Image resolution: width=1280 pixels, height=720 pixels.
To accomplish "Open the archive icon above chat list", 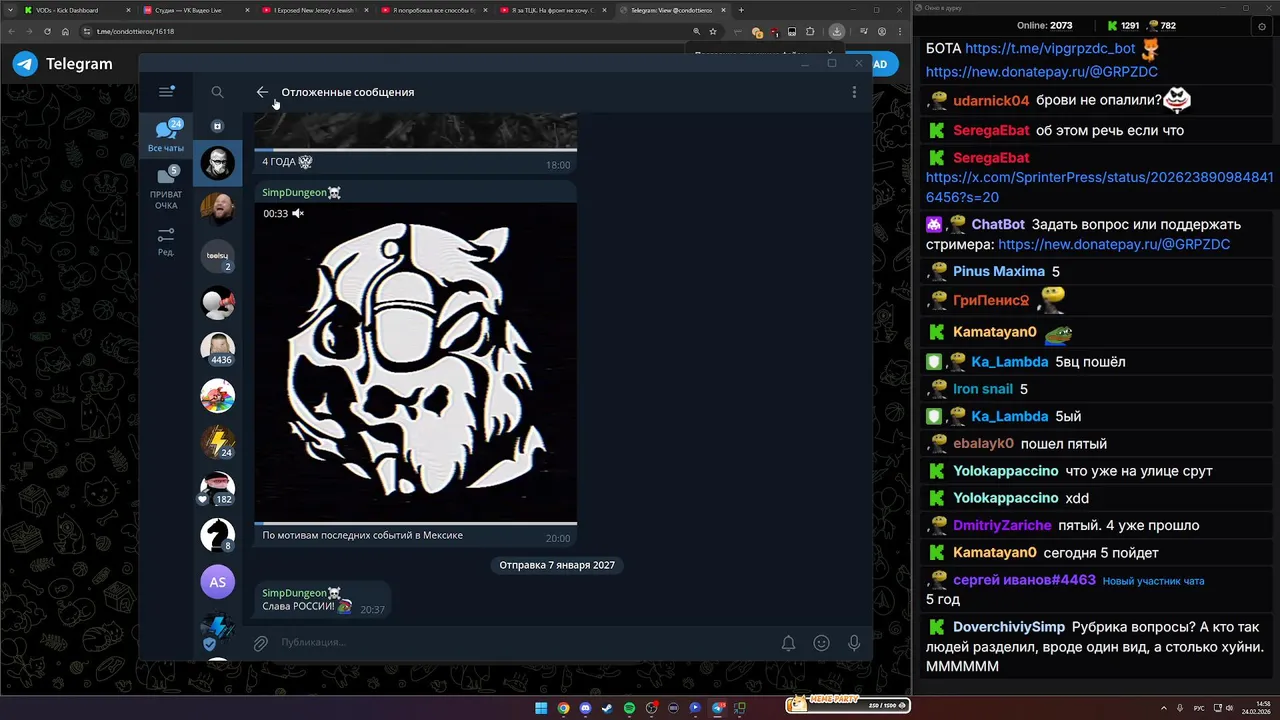I will pyautogui.click(x=218, y=126).
